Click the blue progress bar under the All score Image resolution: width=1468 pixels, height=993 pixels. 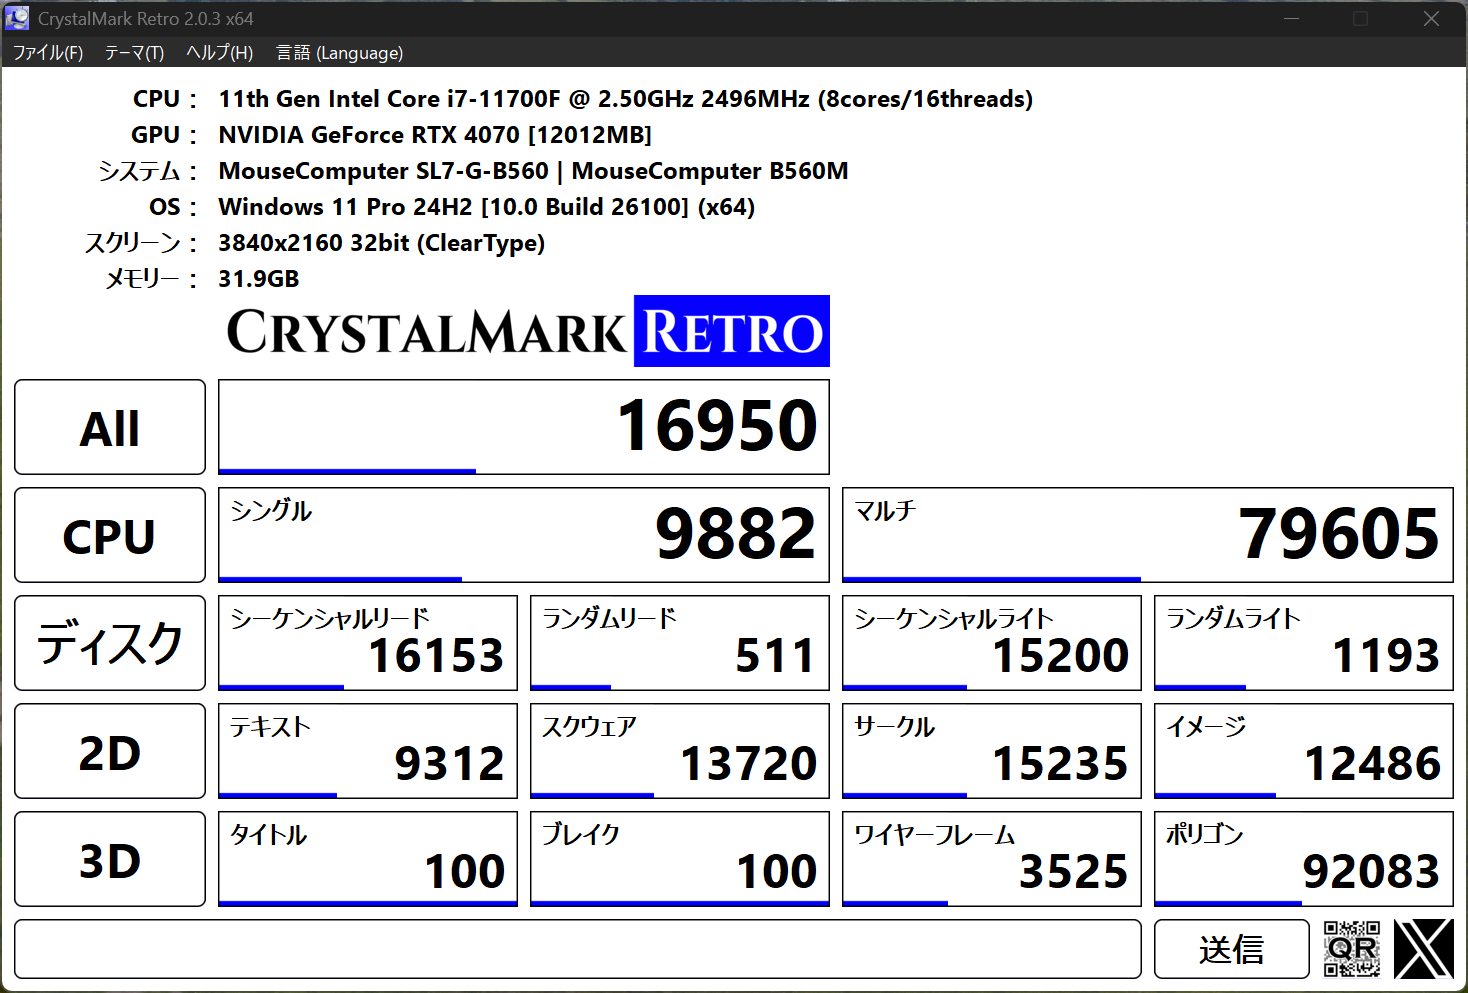pos(347,468)
